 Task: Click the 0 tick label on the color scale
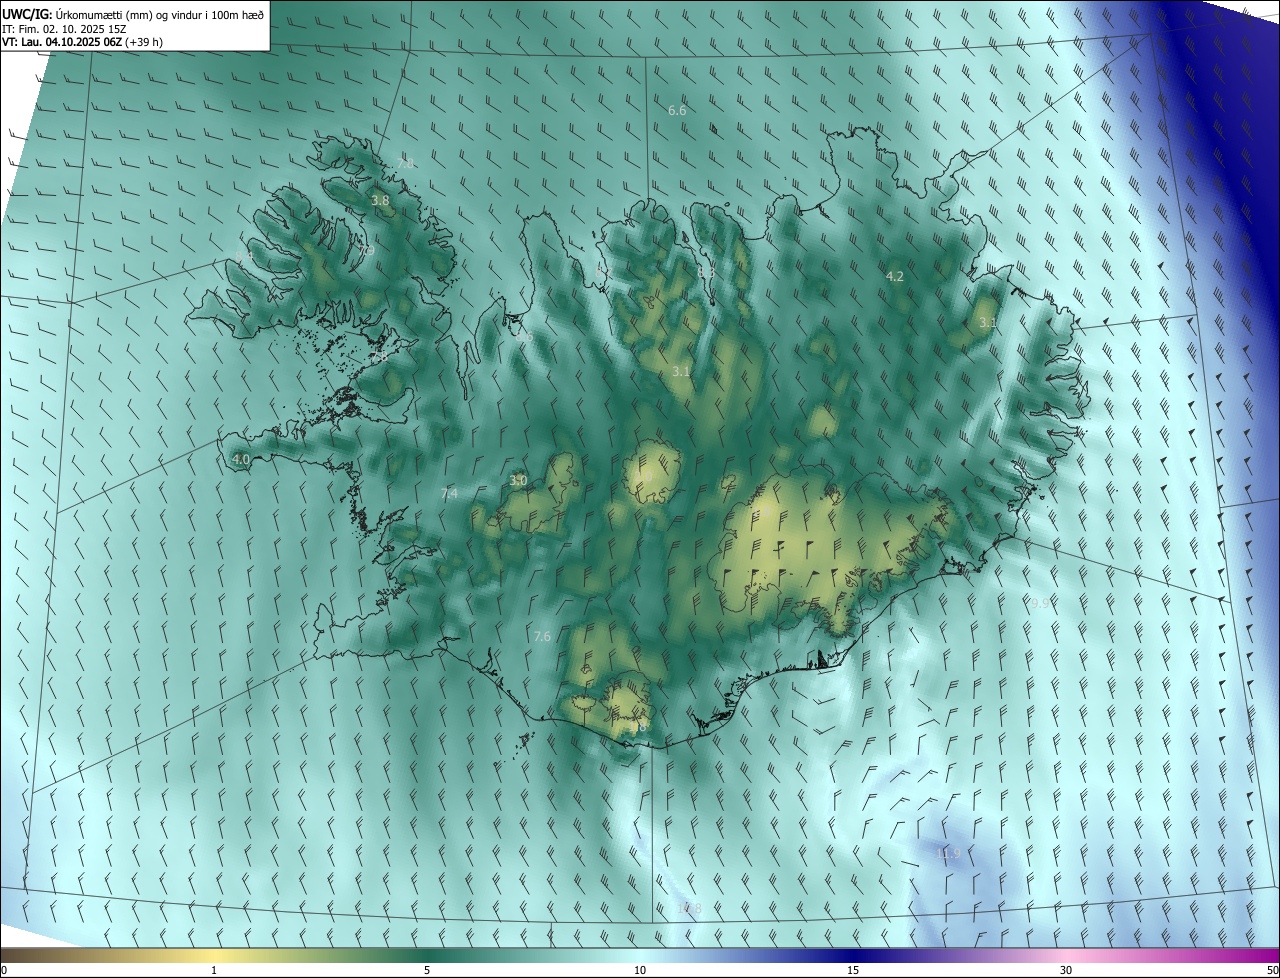[4, 970]
